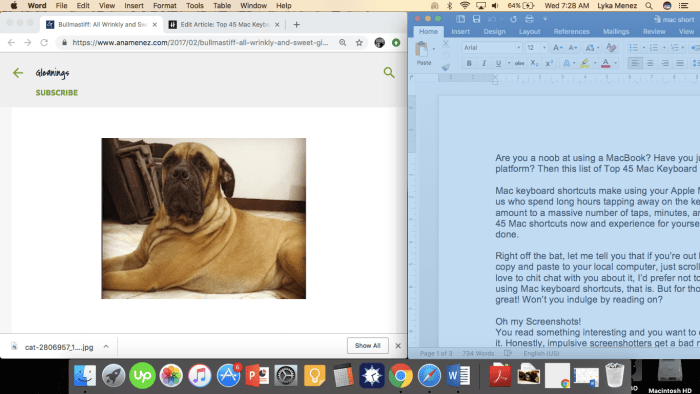The height and width of the screenshot is (394, 700).
Task: Open the underline style dropdown arrow
Action: click(509, 63)
